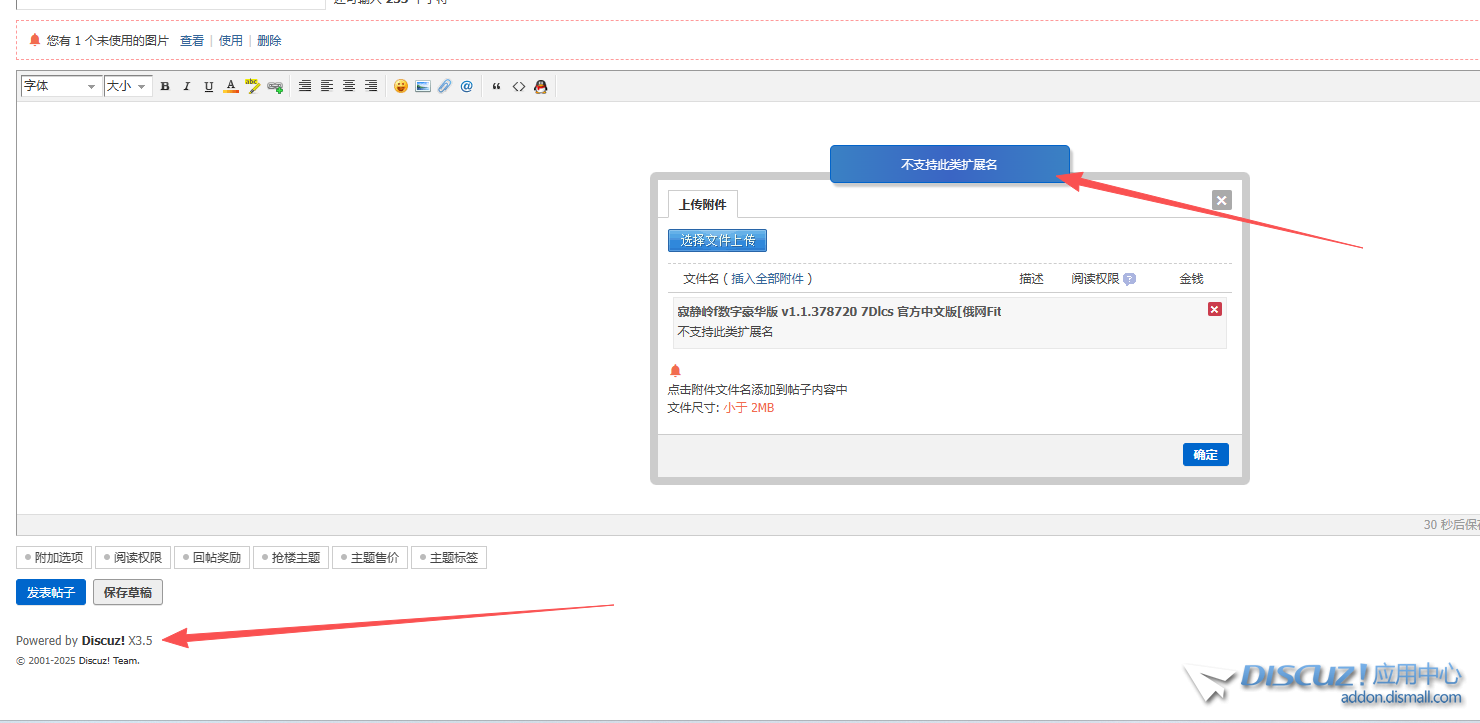
Task: Remove the failed attachment with red X
Action: [x=1215, y=309]
